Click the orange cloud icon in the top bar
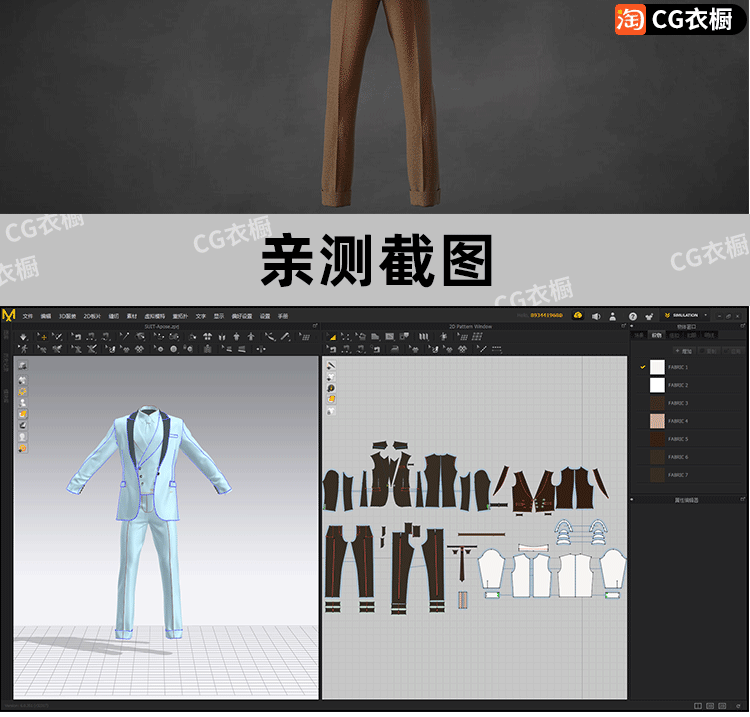Image resolution: width=750 pixels, height=717 pixels. pos(578,315)
